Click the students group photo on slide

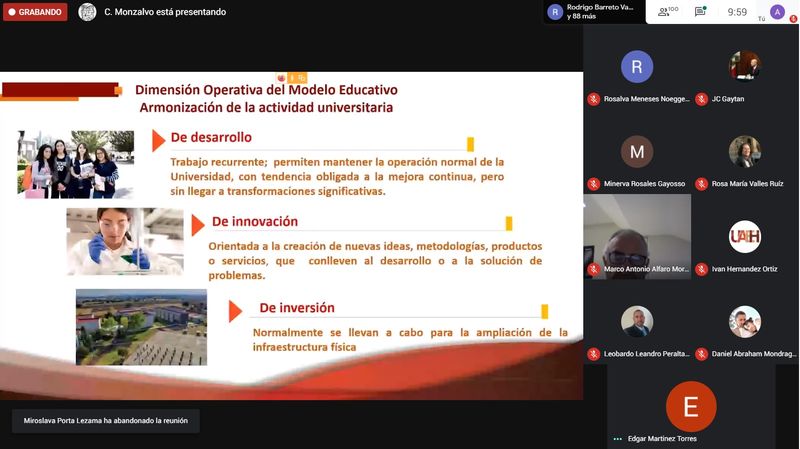tap(76, 164)
